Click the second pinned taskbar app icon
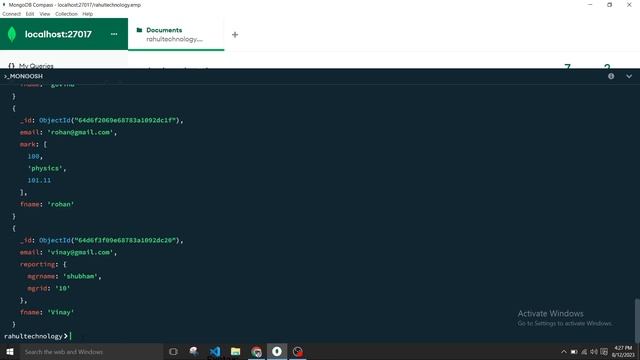 (194, 351)
